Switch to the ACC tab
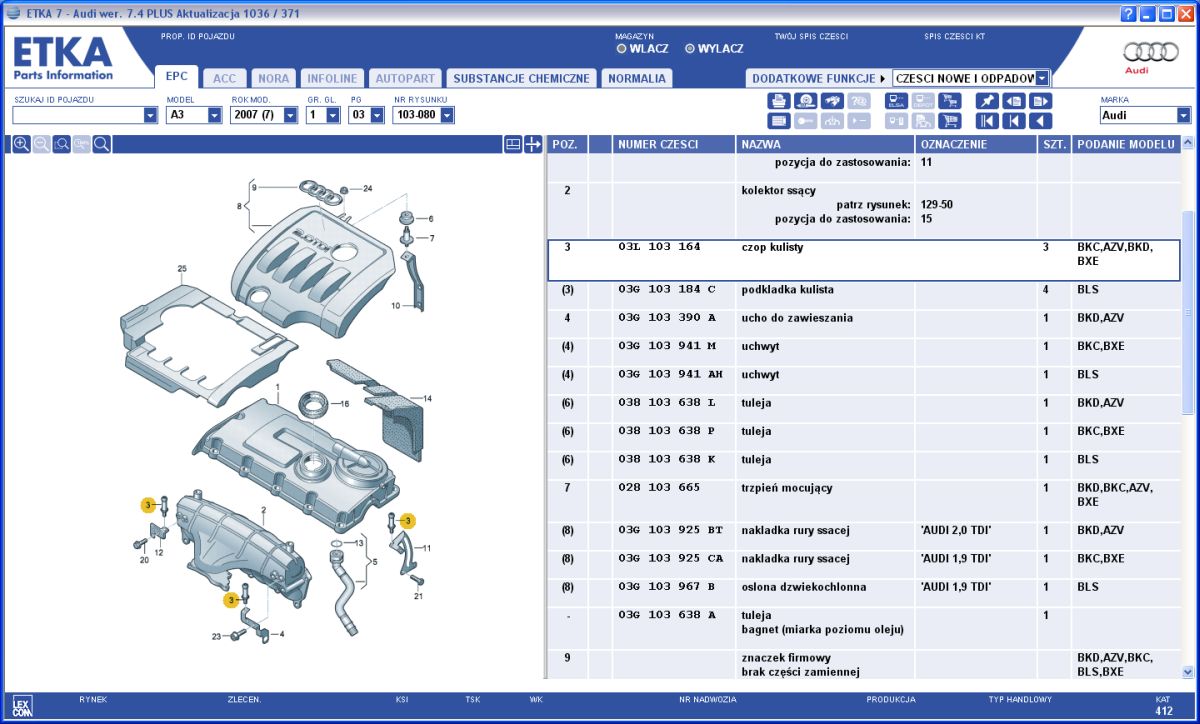 click(x=225, y=78)
